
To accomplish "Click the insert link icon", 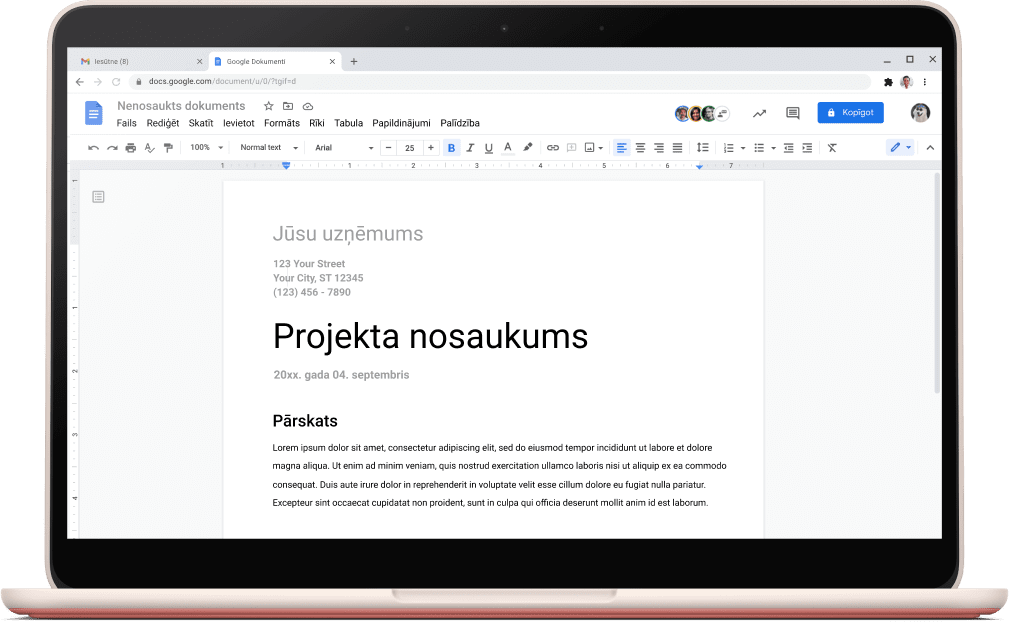I will pos(552,148).
